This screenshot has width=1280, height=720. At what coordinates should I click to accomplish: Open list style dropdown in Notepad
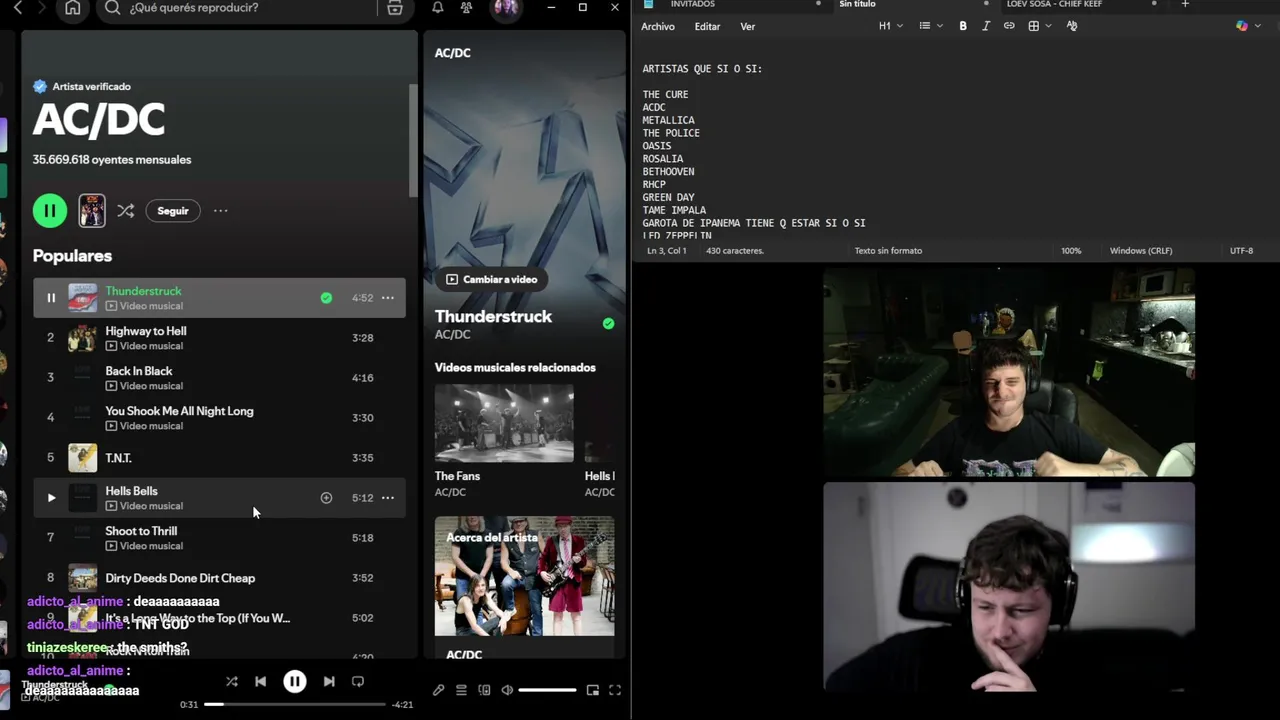pos(931,26)
